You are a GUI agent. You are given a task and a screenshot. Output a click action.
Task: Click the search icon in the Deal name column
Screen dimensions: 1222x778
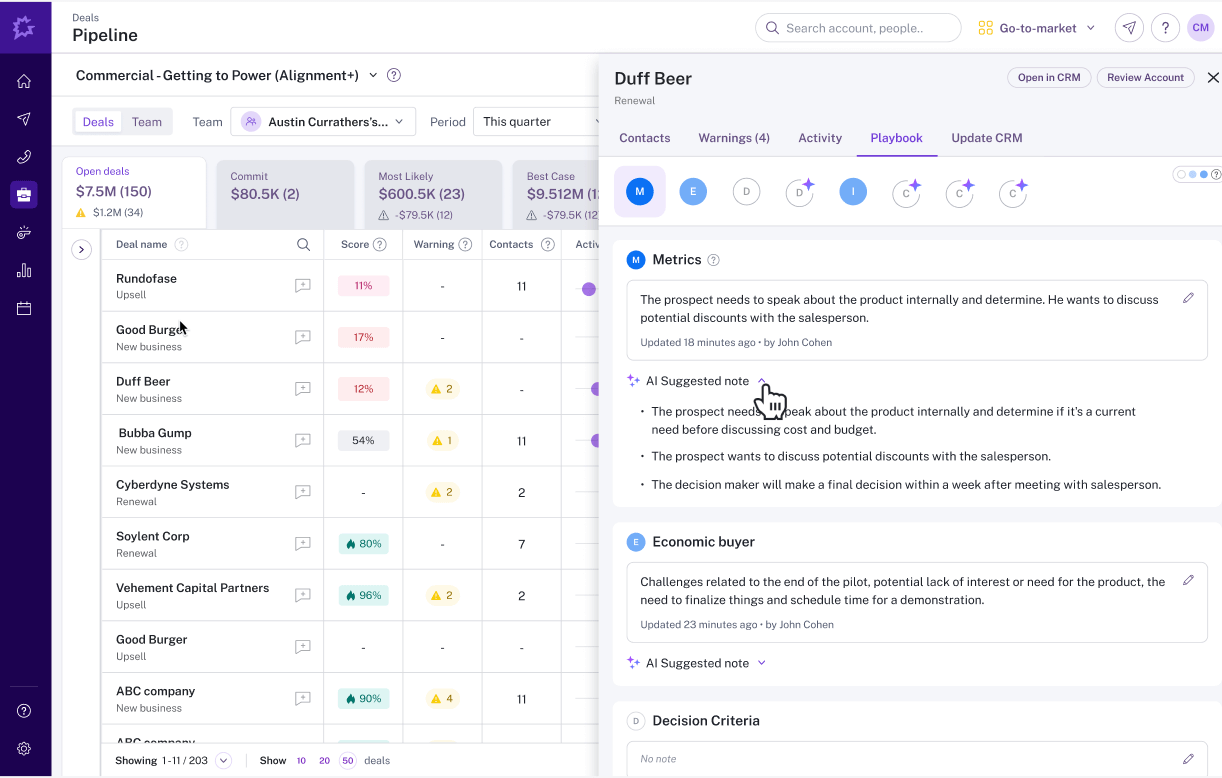point(304,244)
